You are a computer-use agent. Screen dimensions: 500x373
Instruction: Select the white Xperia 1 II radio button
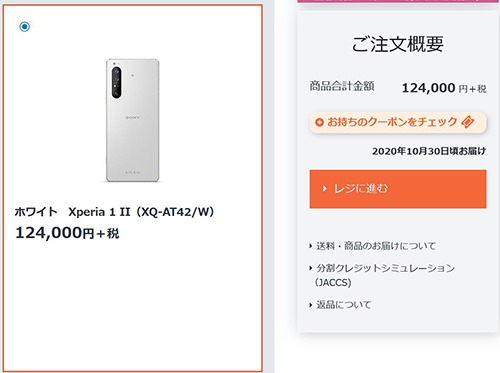[24, 26]
